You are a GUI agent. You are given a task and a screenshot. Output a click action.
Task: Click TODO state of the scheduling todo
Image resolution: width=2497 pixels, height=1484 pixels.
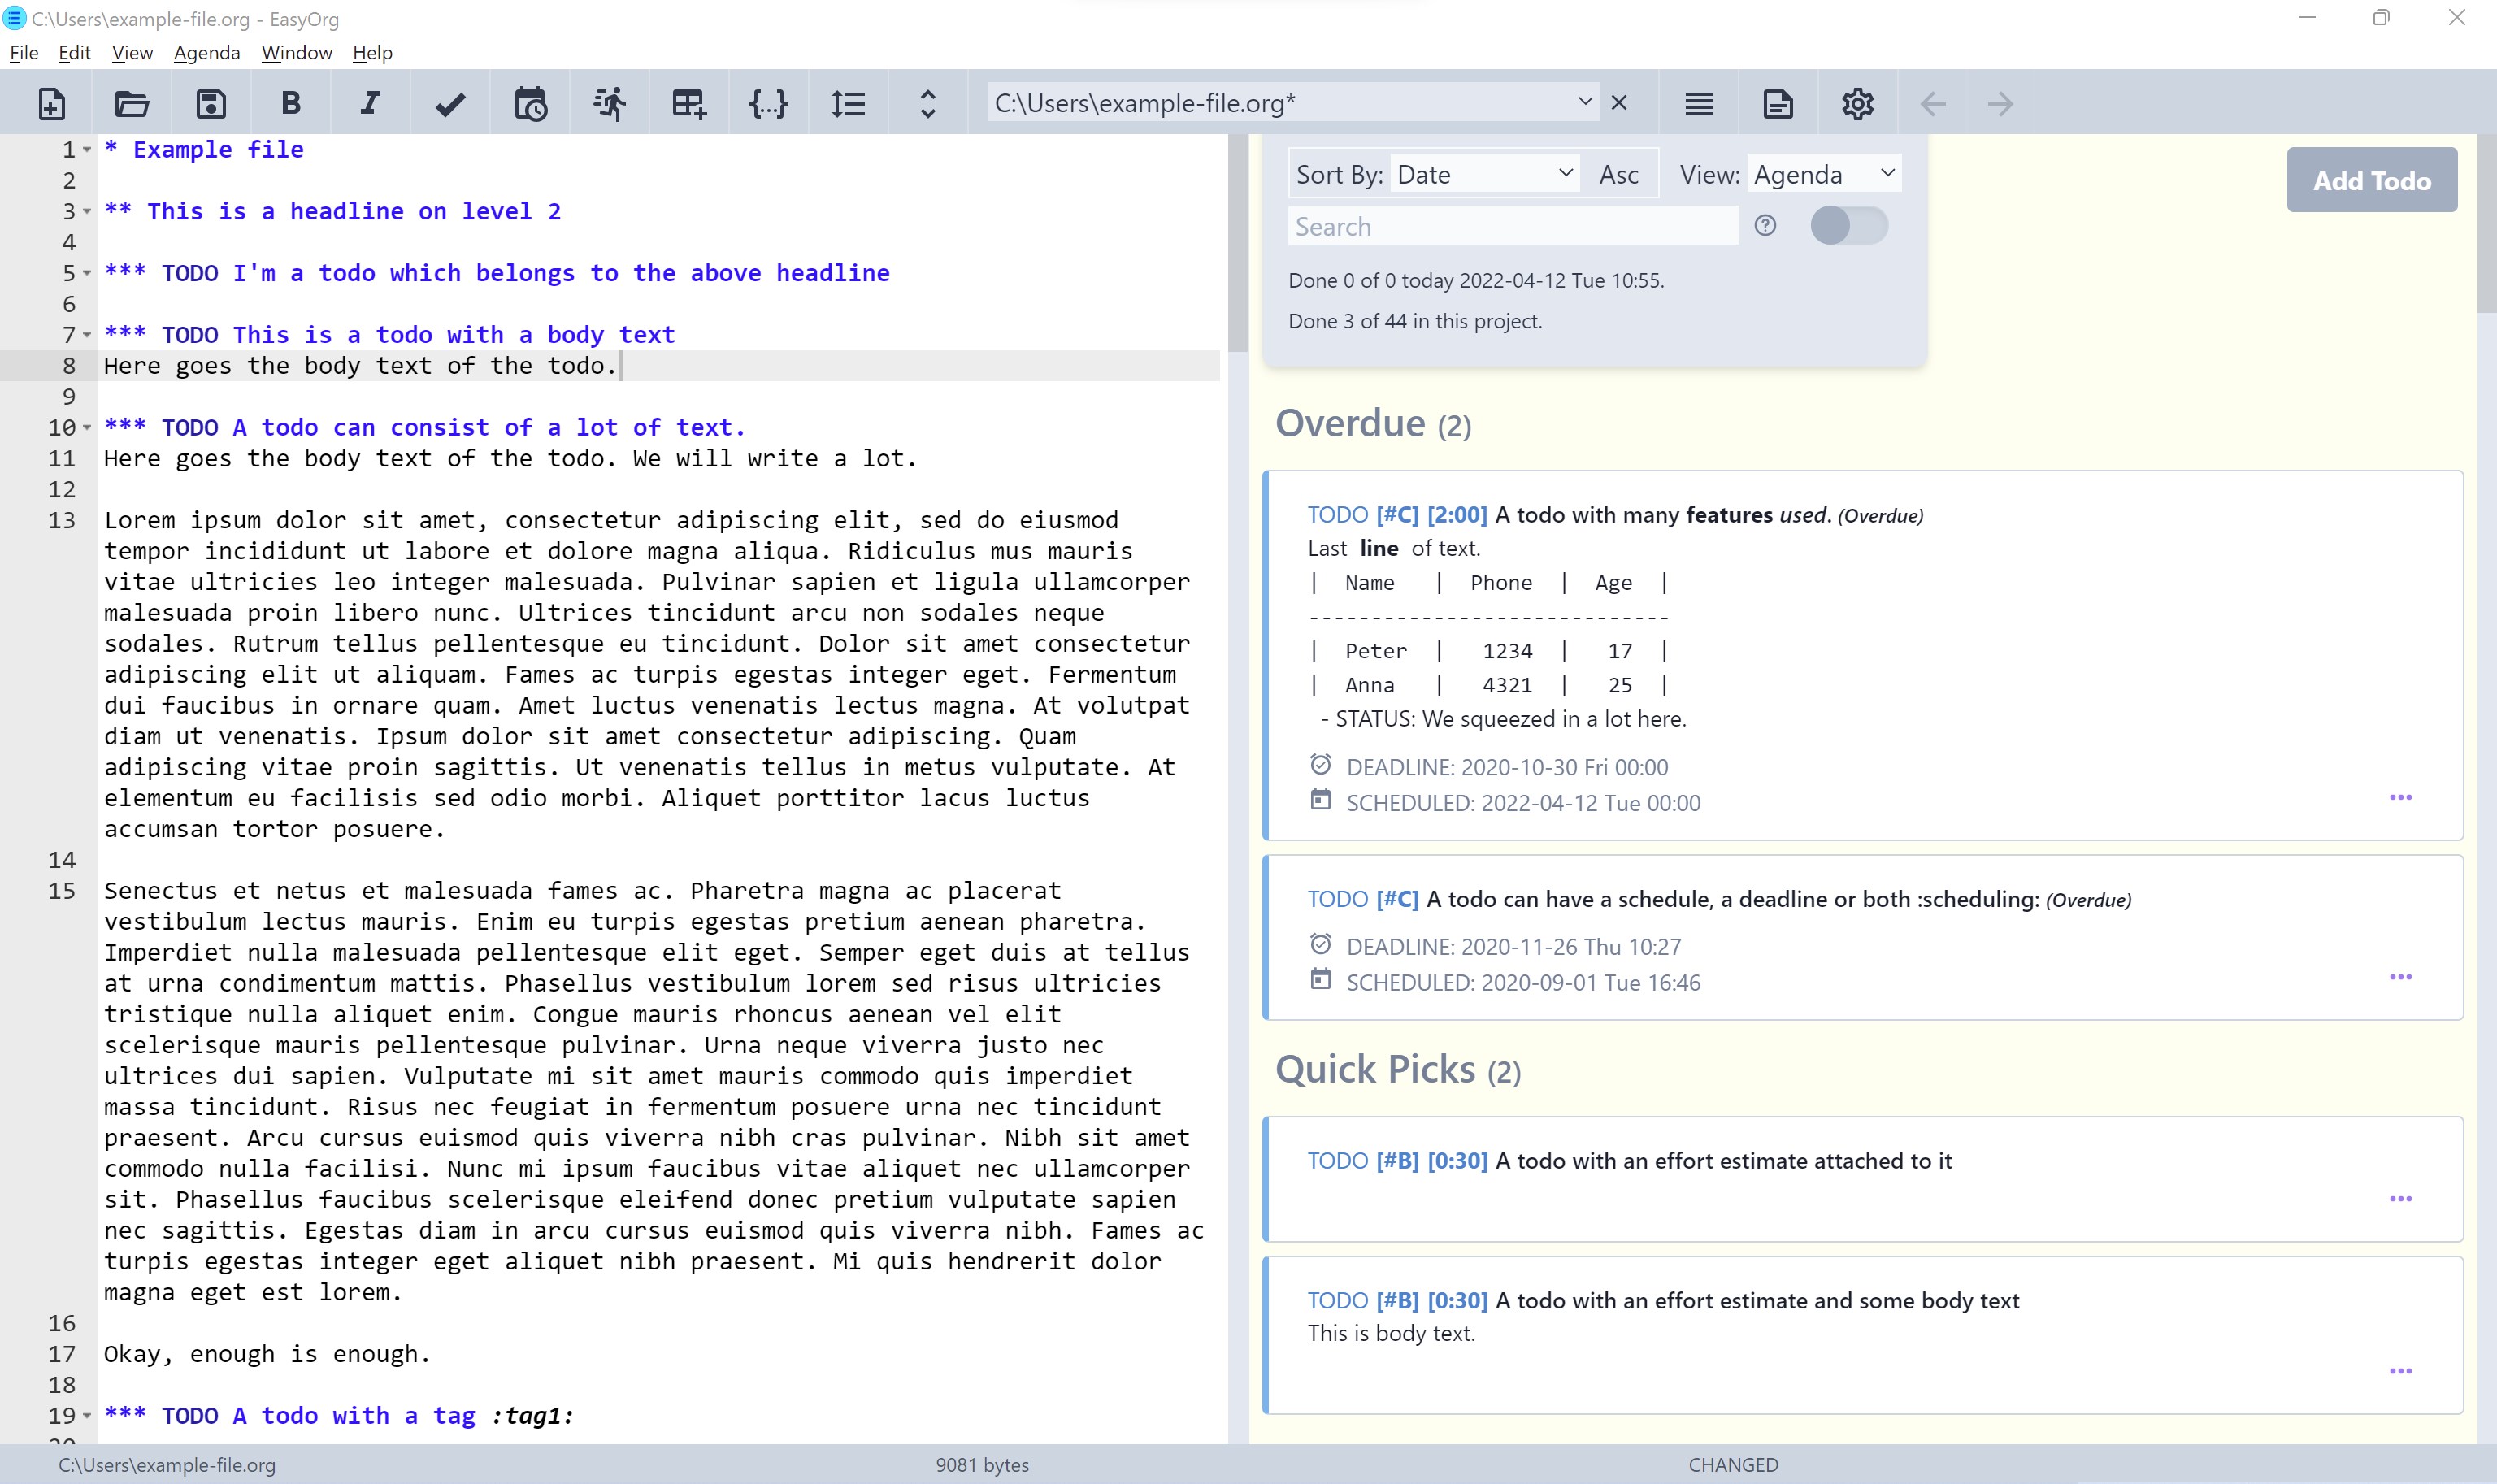(1338, 899)
